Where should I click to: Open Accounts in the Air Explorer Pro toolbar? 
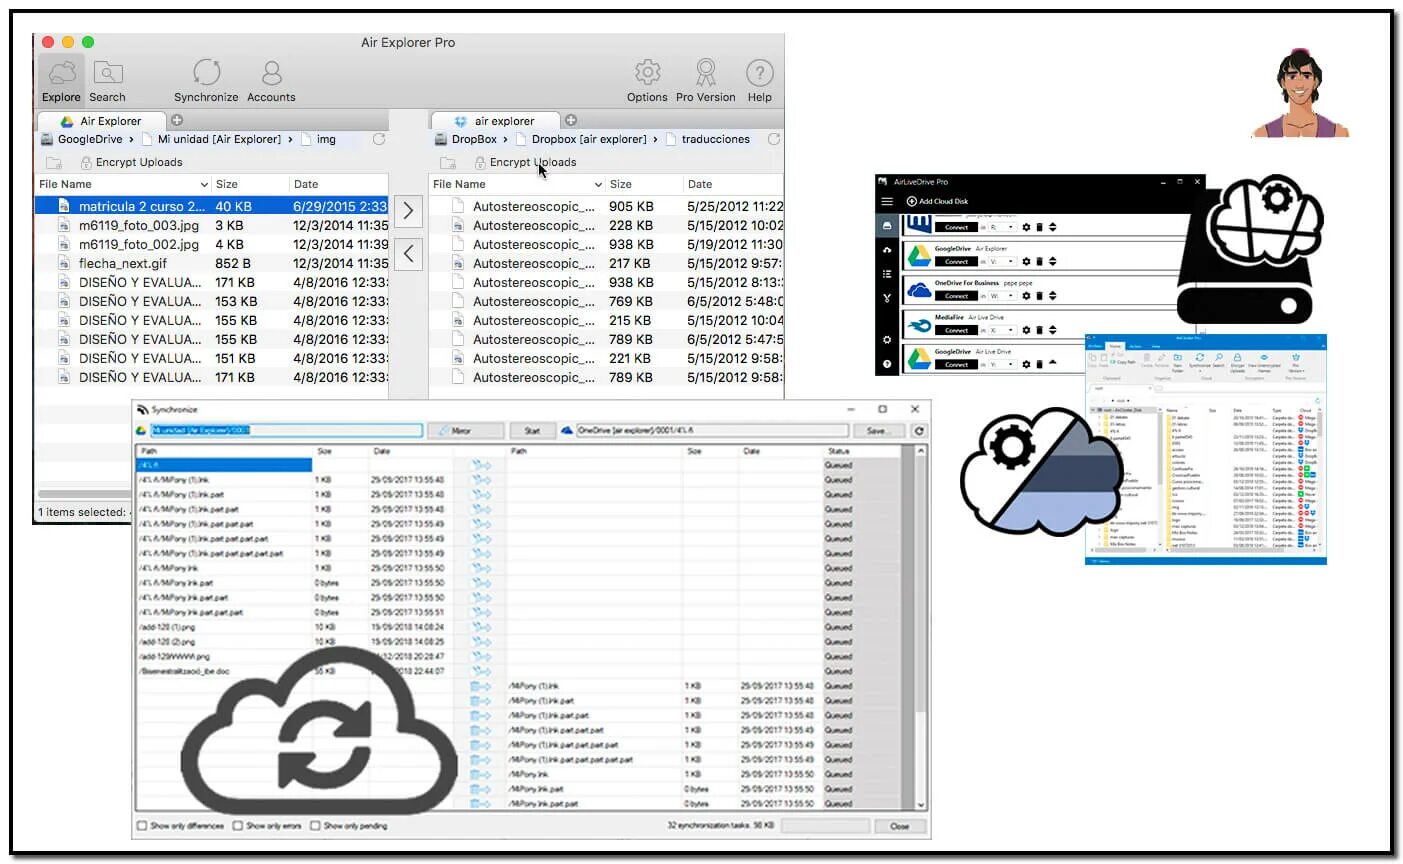[x=271, y=80]
